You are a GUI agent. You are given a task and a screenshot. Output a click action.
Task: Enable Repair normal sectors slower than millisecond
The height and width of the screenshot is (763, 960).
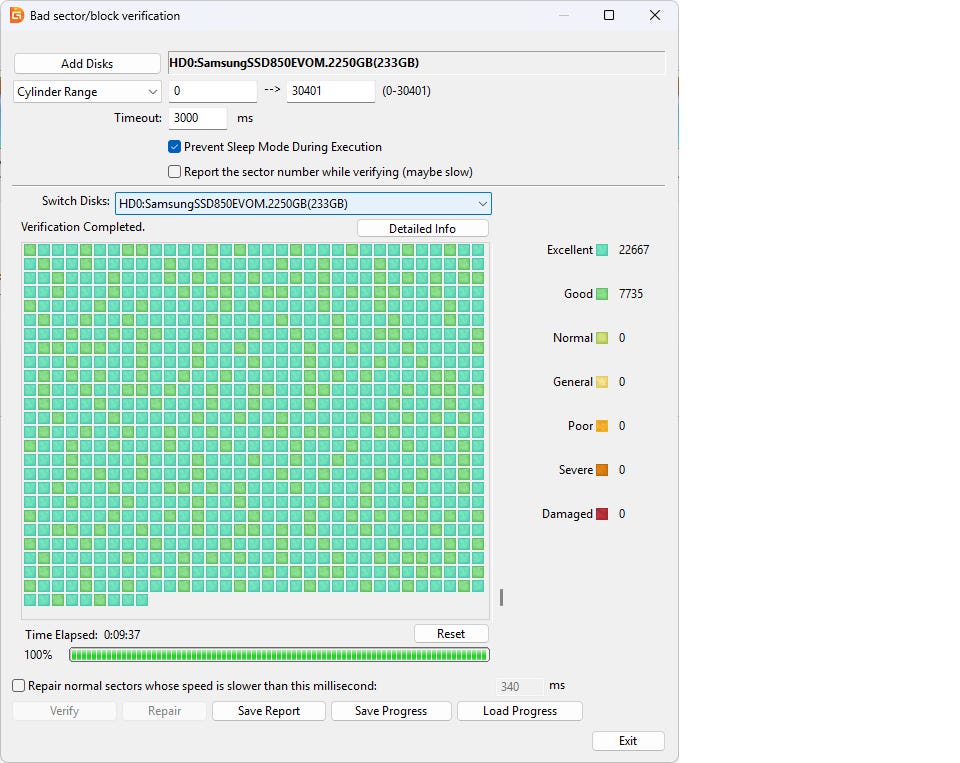coord(19,686)
